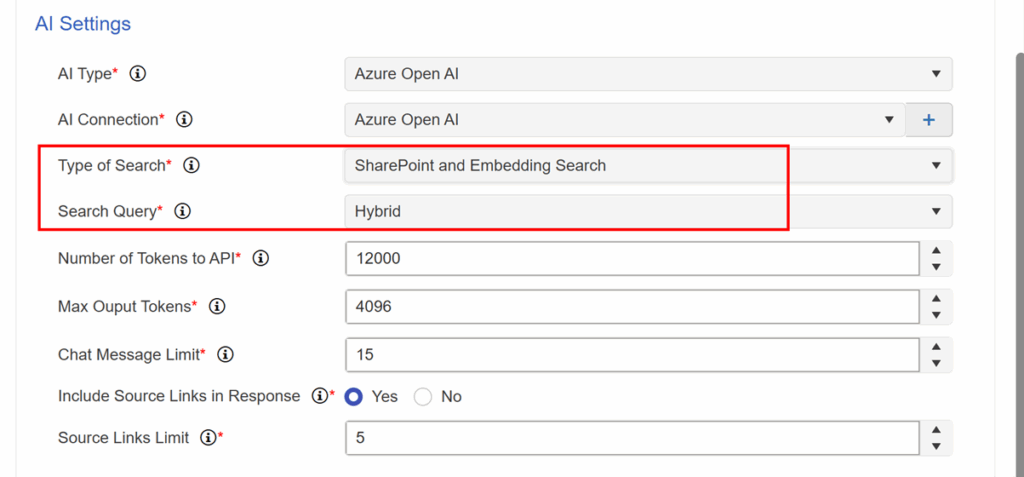Increase Number of Tokens to API value
The image size is (1024, 477).
tap(936, 250)
